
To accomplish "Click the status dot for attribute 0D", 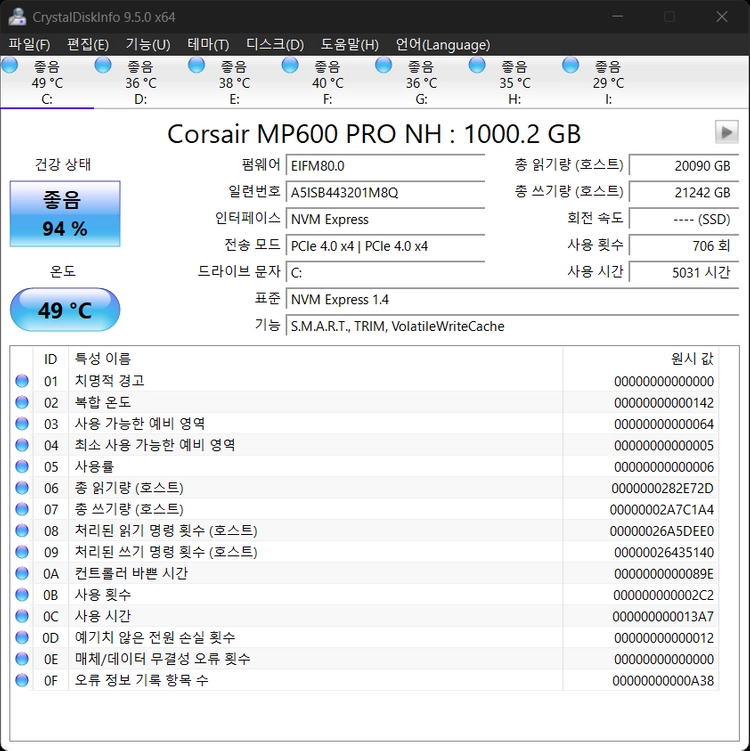I will tap(22, 637).
